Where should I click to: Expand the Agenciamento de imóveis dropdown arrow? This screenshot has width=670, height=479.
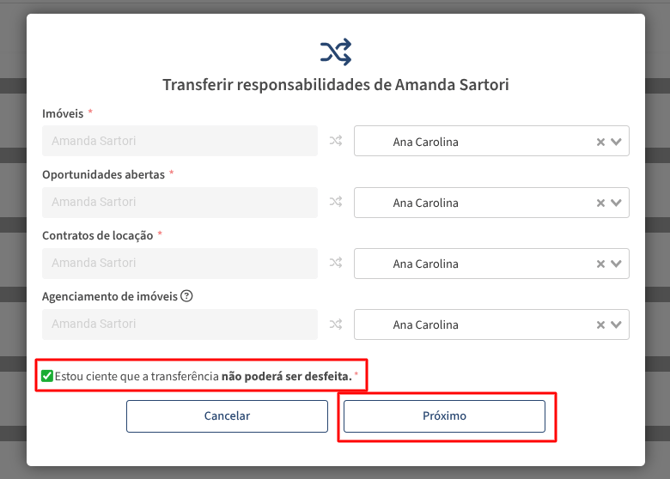616,325
